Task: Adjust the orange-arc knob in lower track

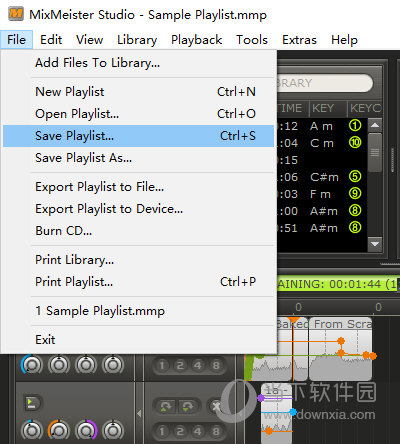Action: point(59,430)
